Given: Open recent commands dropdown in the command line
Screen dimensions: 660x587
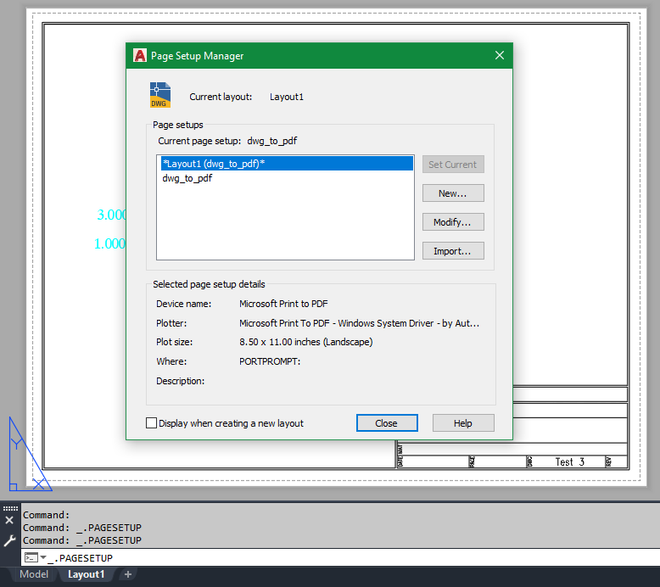Looking at the screenshot, I should 43,558.
